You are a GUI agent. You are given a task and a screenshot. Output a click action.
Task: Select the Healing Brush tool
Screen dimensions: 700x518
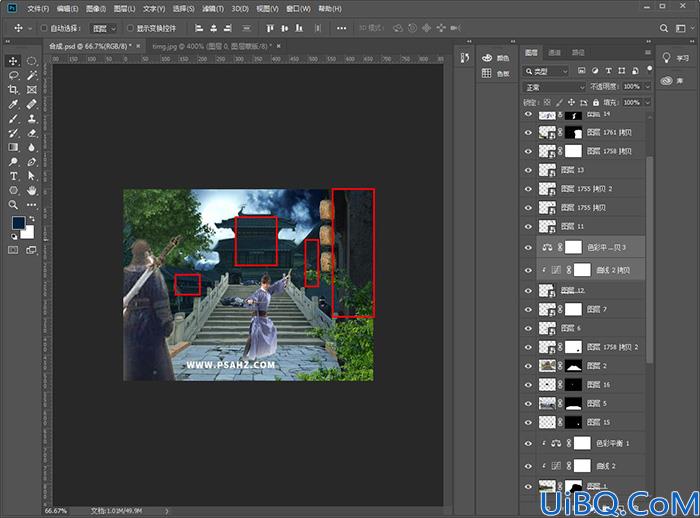coord(31,104)
